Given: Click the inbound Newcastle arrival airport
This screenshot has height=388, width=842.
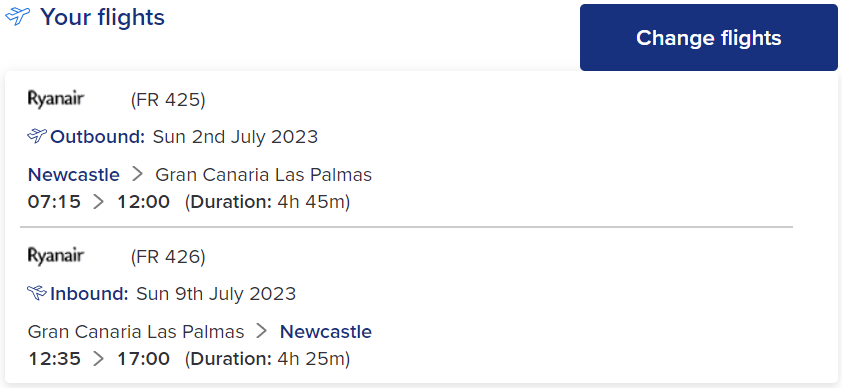Looking at the screenshot, I should point(326,332).
